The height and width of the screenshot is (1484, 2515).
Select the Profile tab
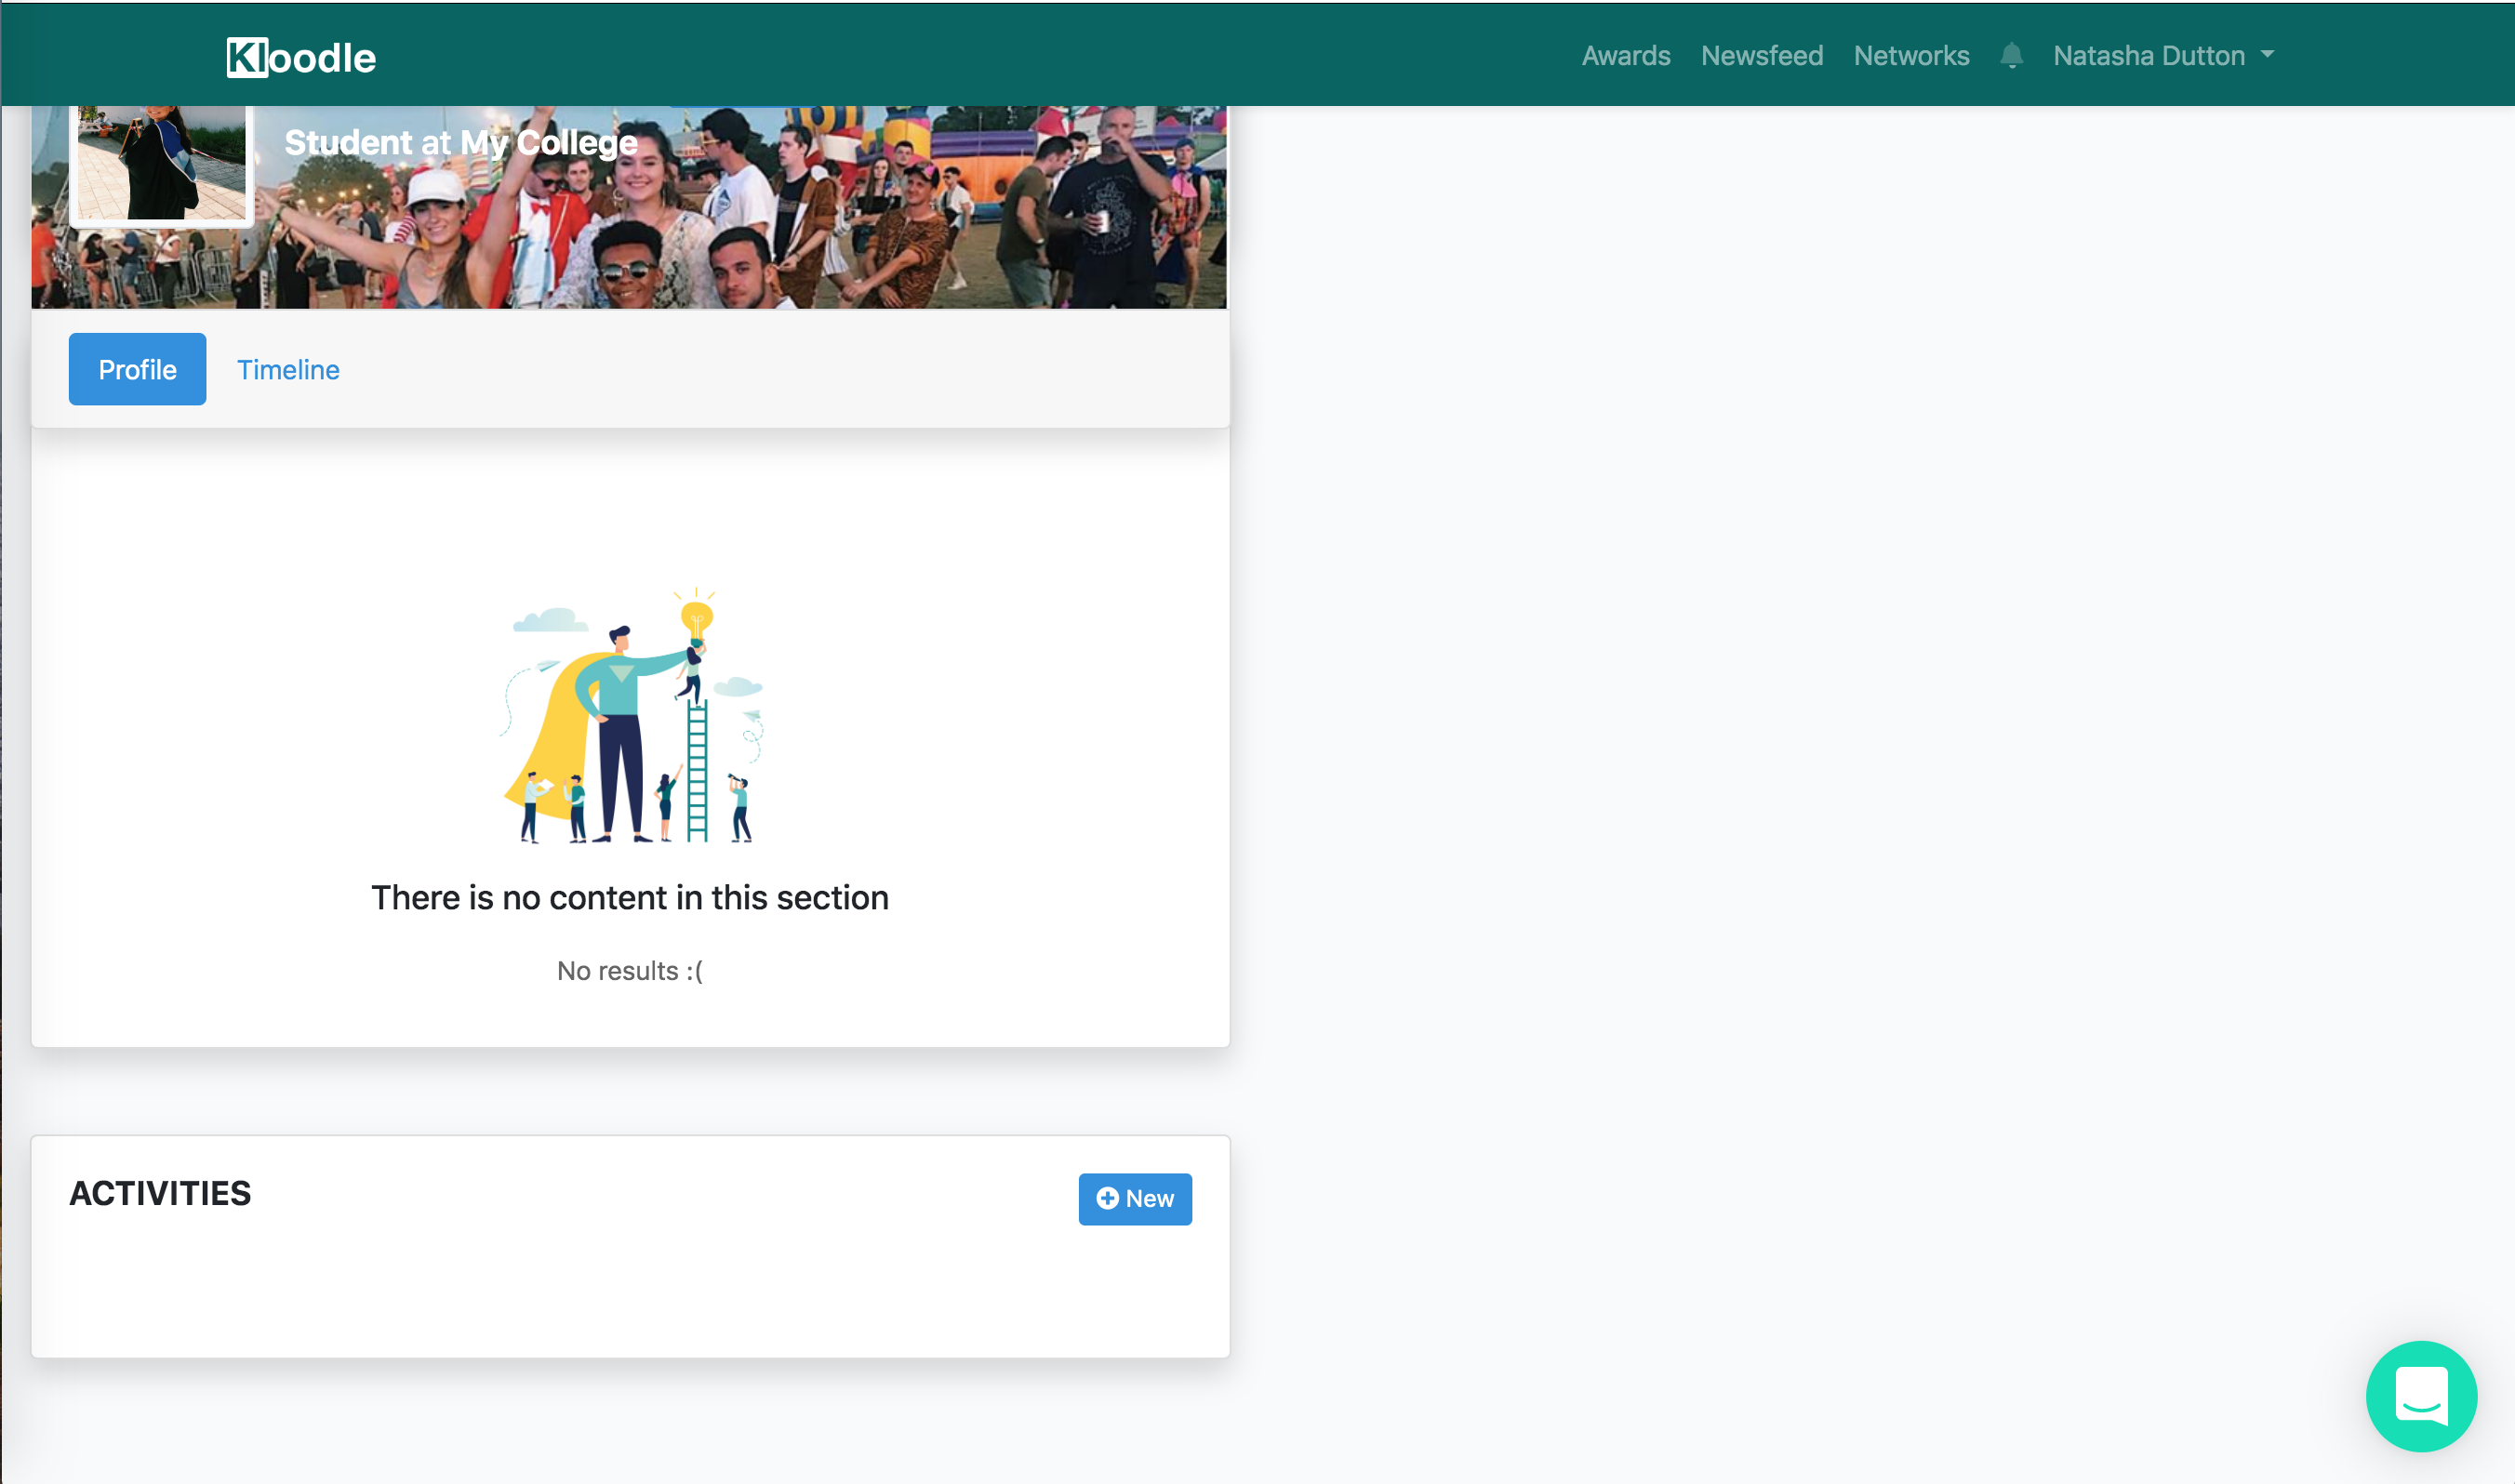pyautogui.click(x=137, y=369)
